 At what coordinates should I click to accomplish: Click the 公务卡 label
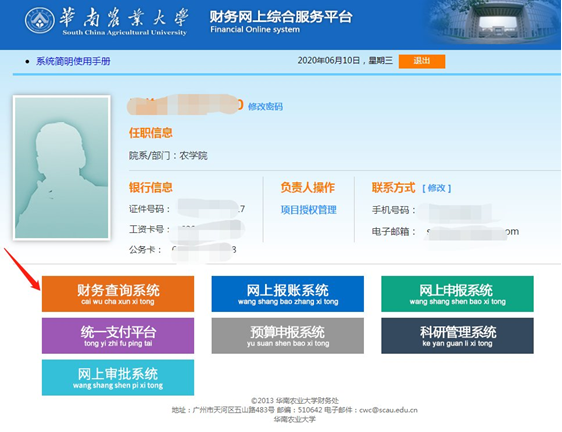145,250
